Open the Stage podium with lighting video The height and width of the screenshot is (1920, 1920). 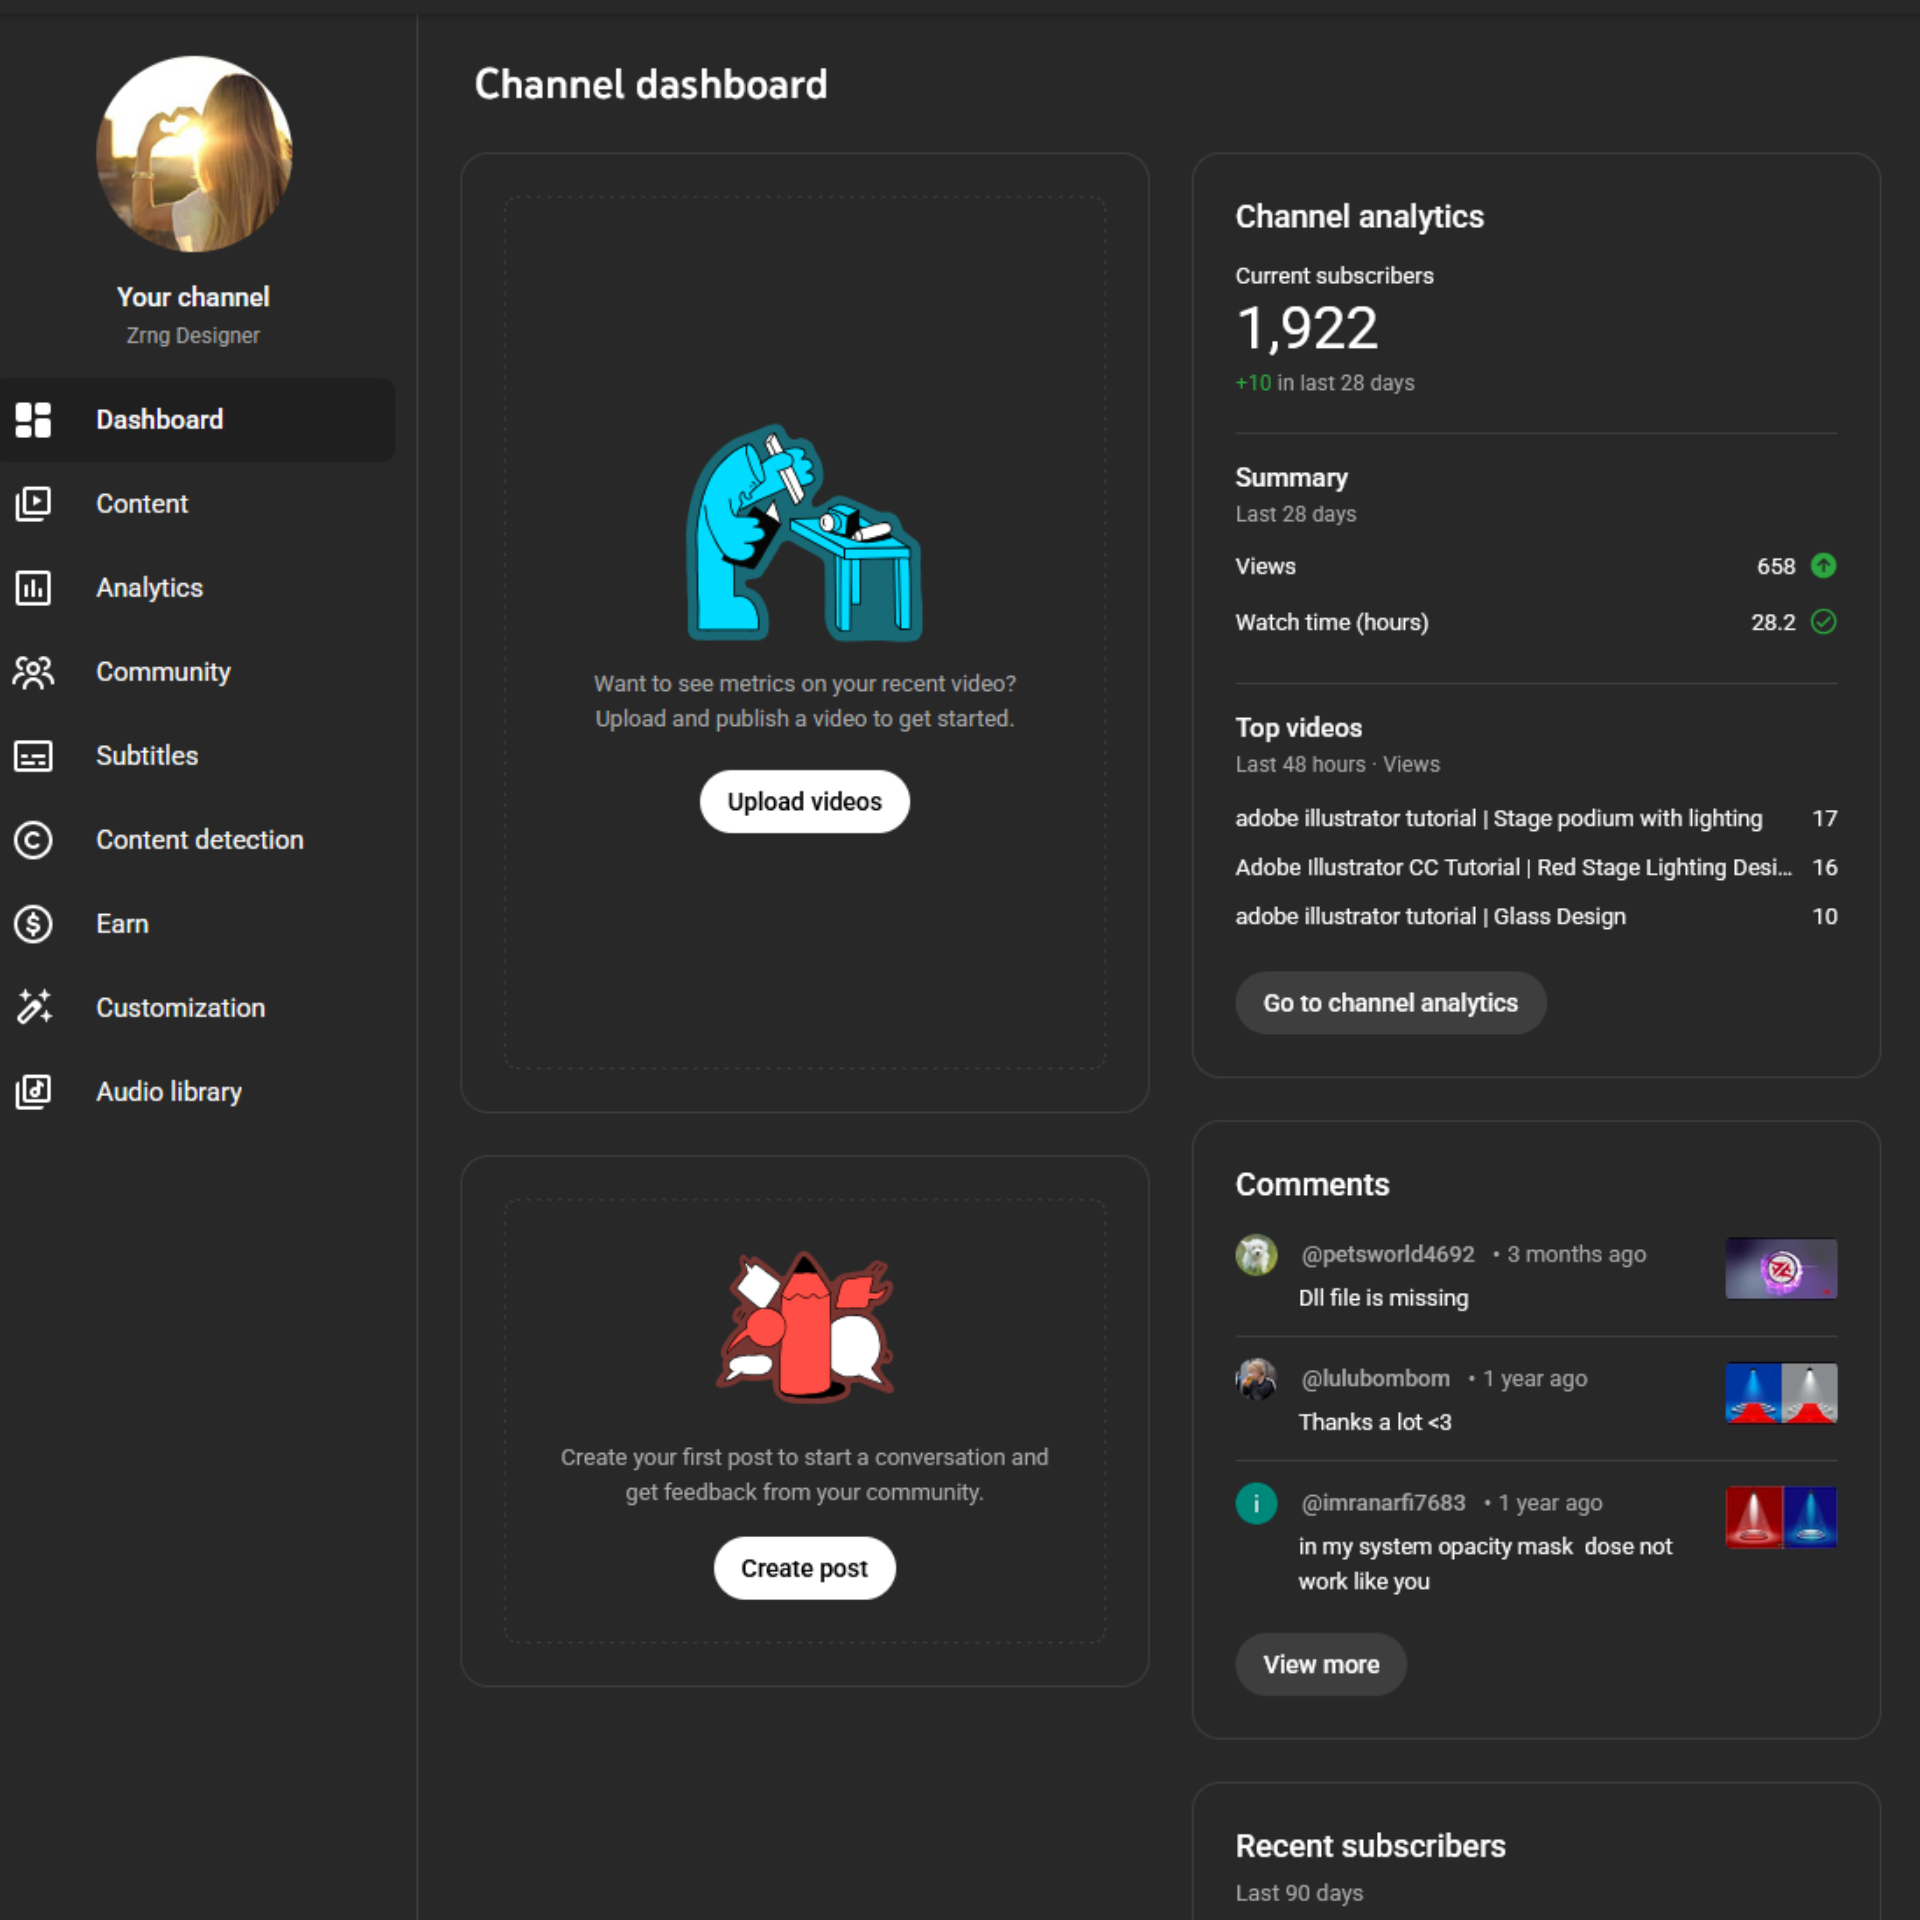pyautogui.click(x=1498, y=819)
